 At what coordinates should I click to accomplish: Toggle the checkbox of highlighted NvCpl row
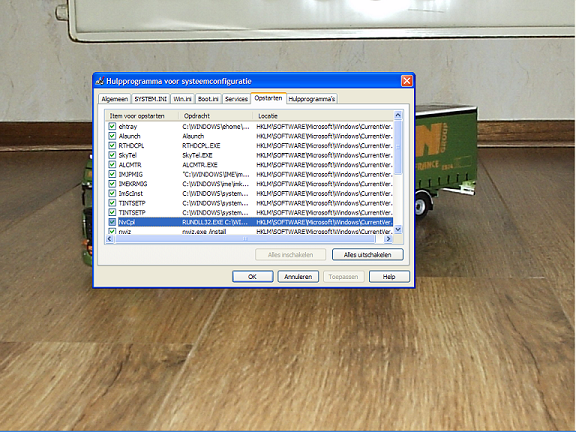(112, 222)
